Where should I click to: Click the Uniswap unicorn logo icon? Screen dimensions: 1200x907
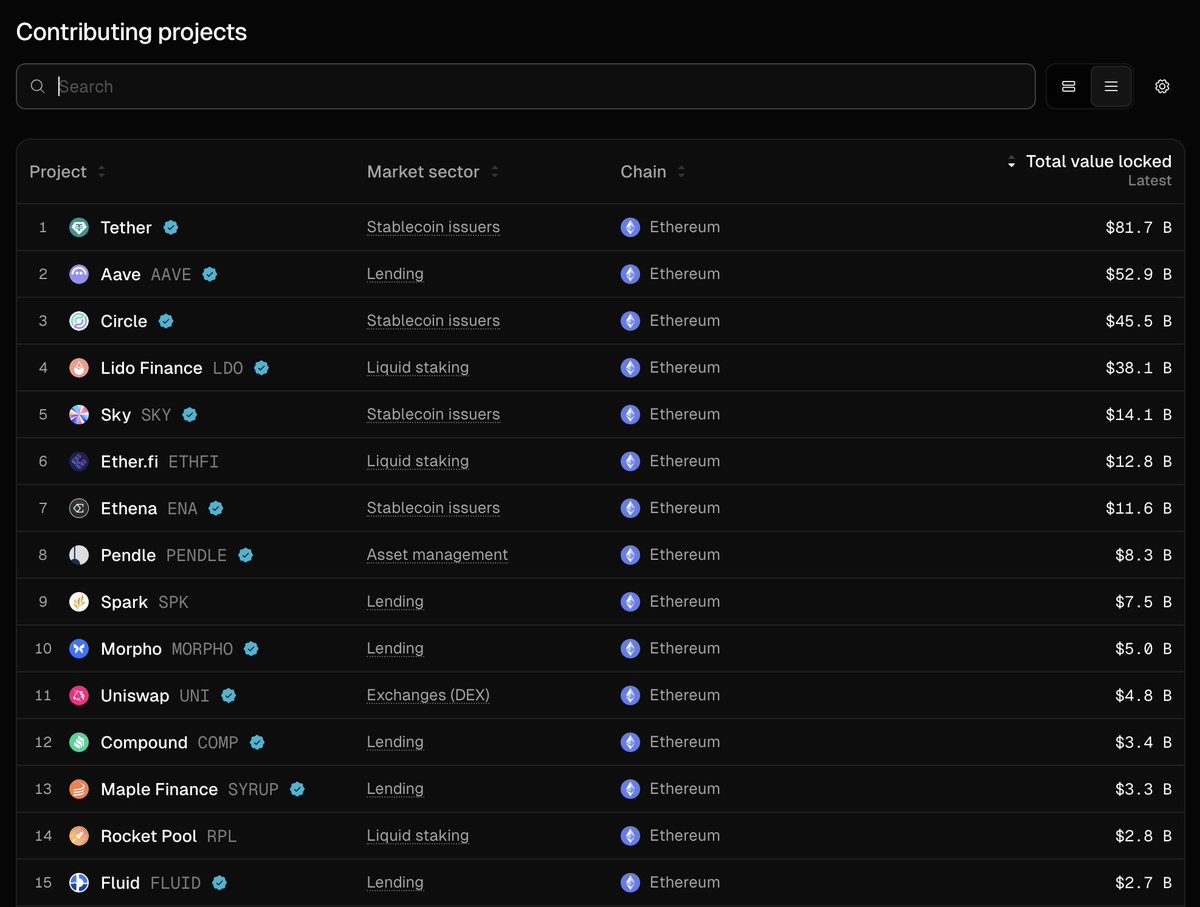coord(79,695)
